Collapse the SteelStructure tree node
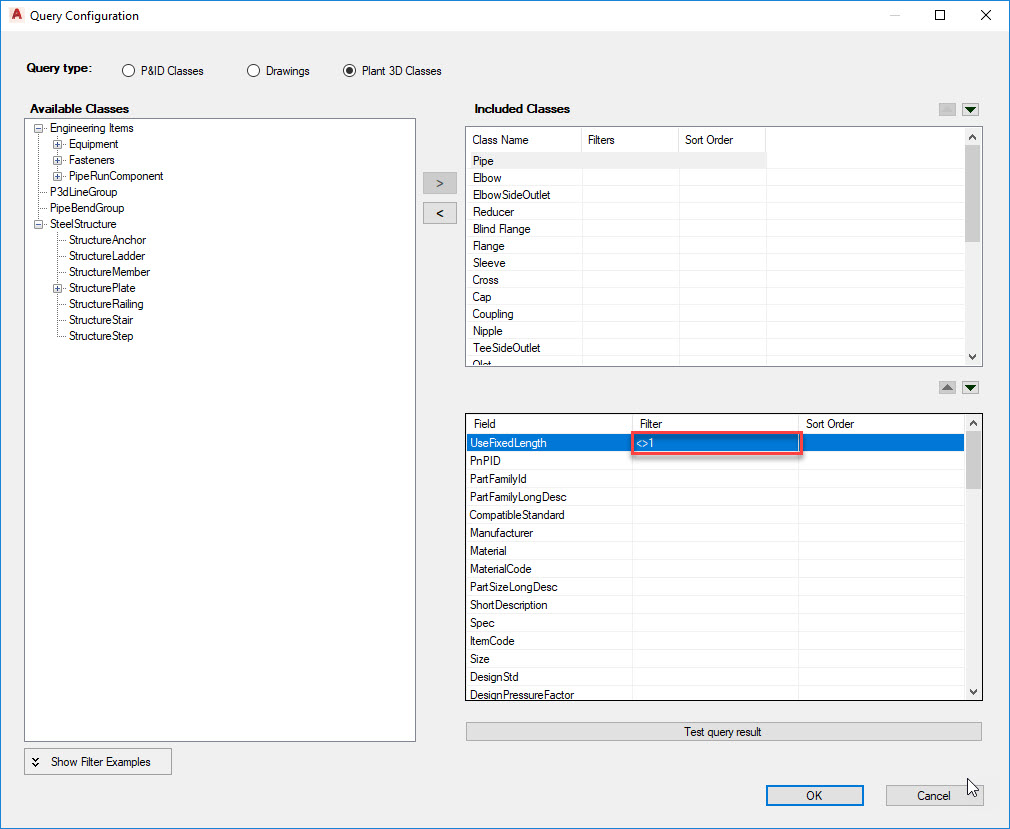The height and width of the screenshot is (829, 1010). pyautogui.click(x=38, y=224)
